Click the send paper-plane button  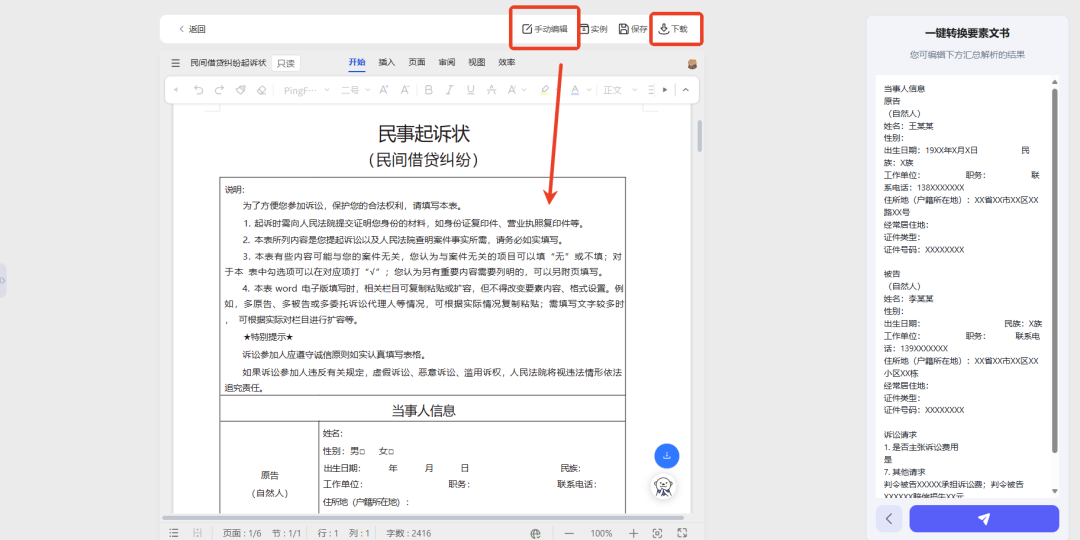(984, 519)
